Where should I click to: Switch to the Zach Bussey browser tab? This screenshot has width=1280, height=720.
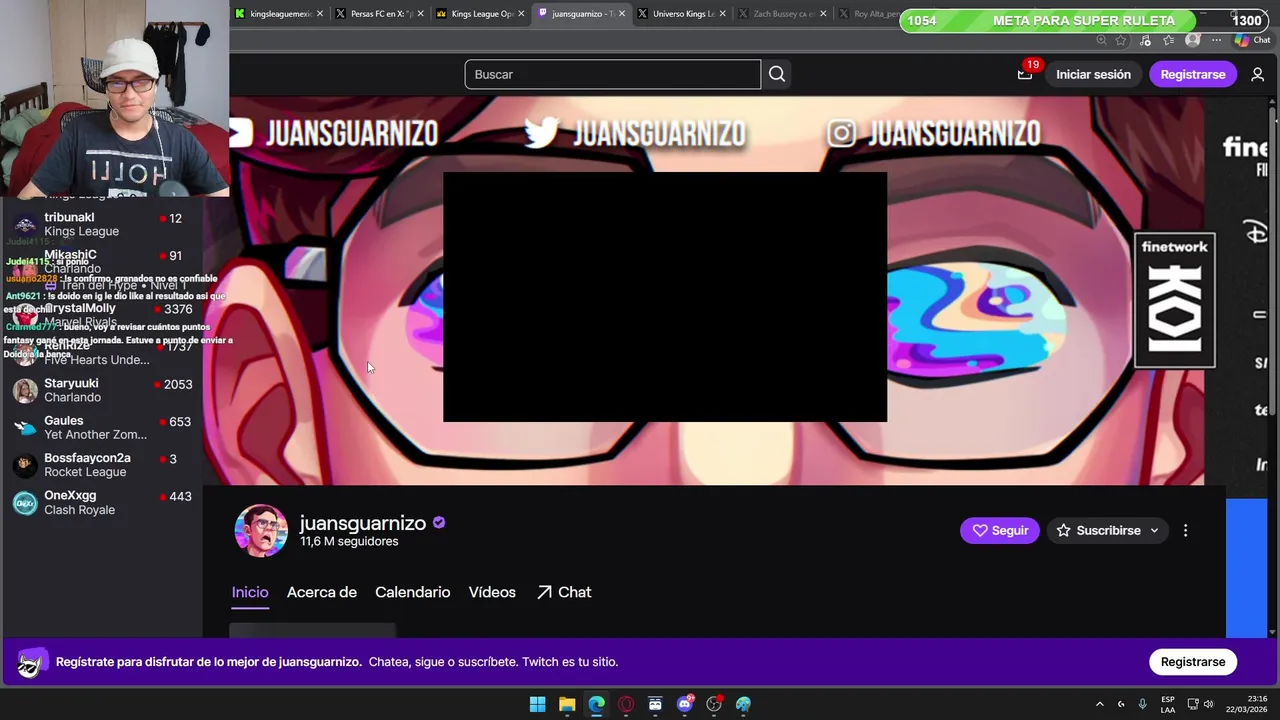(784, 14)
